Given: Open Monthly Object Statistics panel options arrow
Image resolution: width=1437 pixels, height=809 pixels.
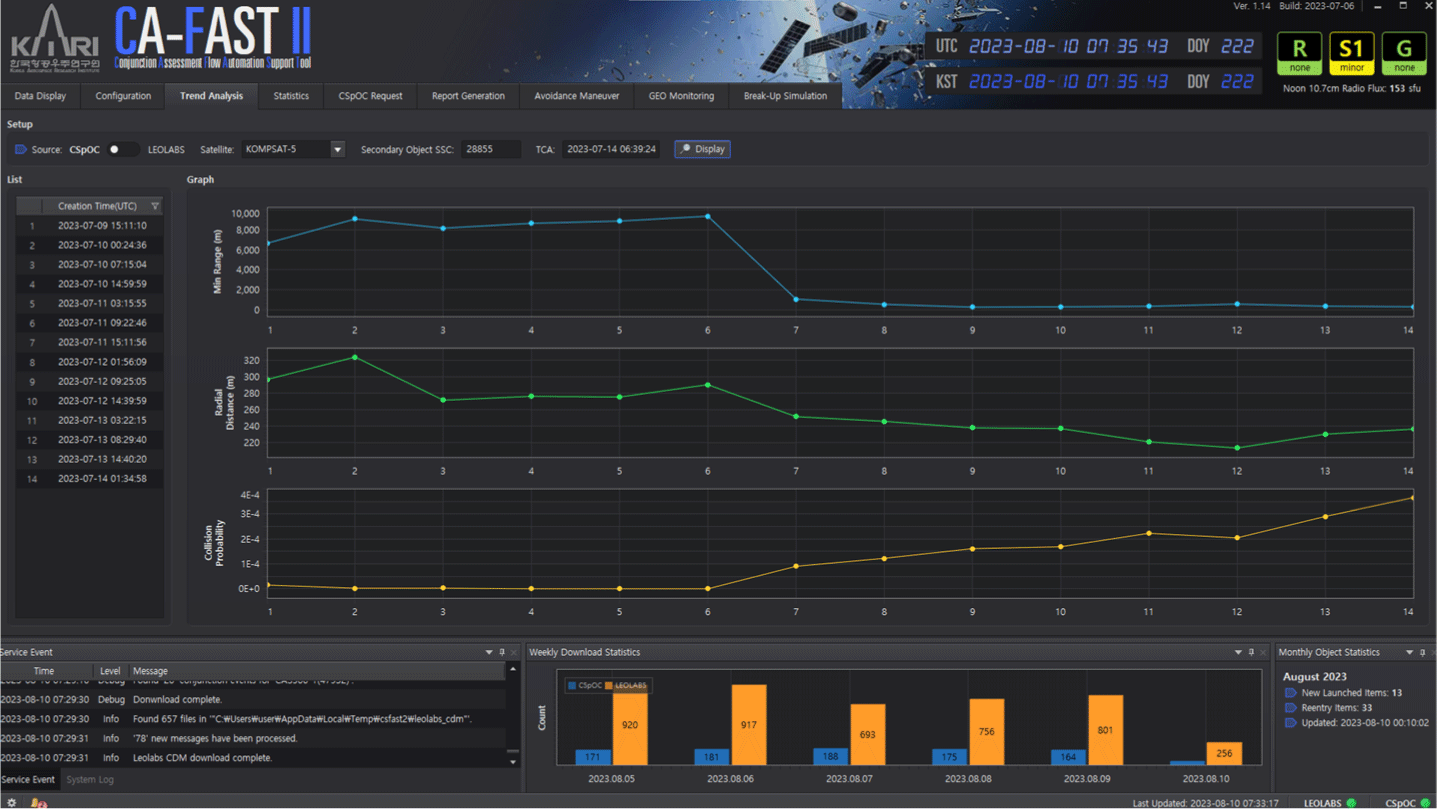Looking at the screenshot, I should click(1409, 652).
